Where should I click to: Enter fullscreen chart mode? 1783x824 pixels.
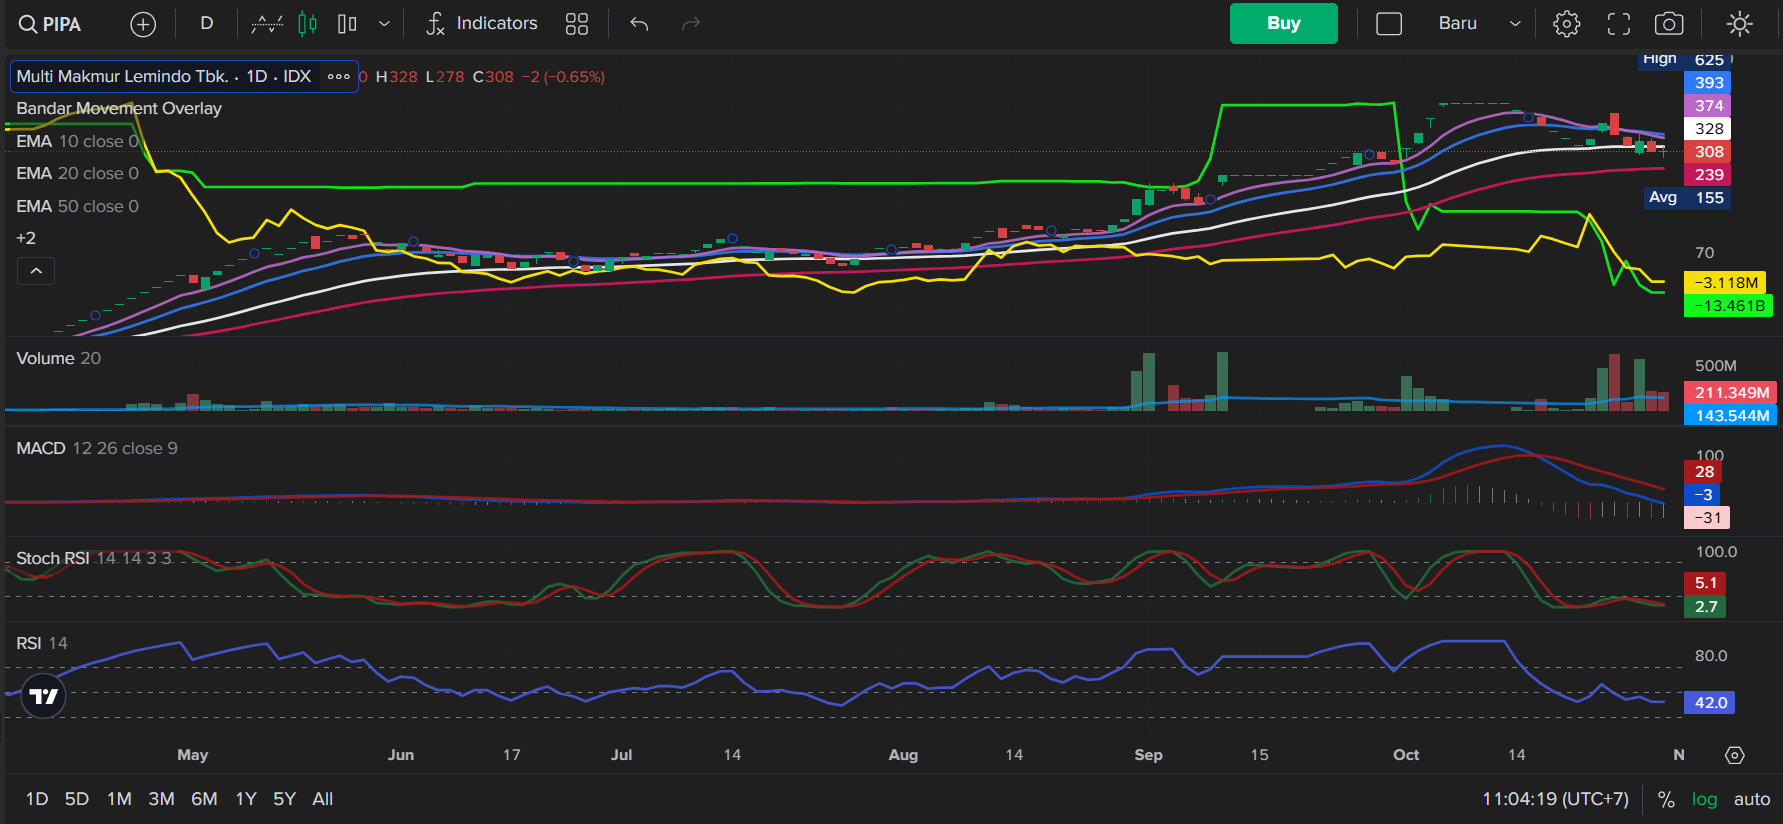[1618, 24]
